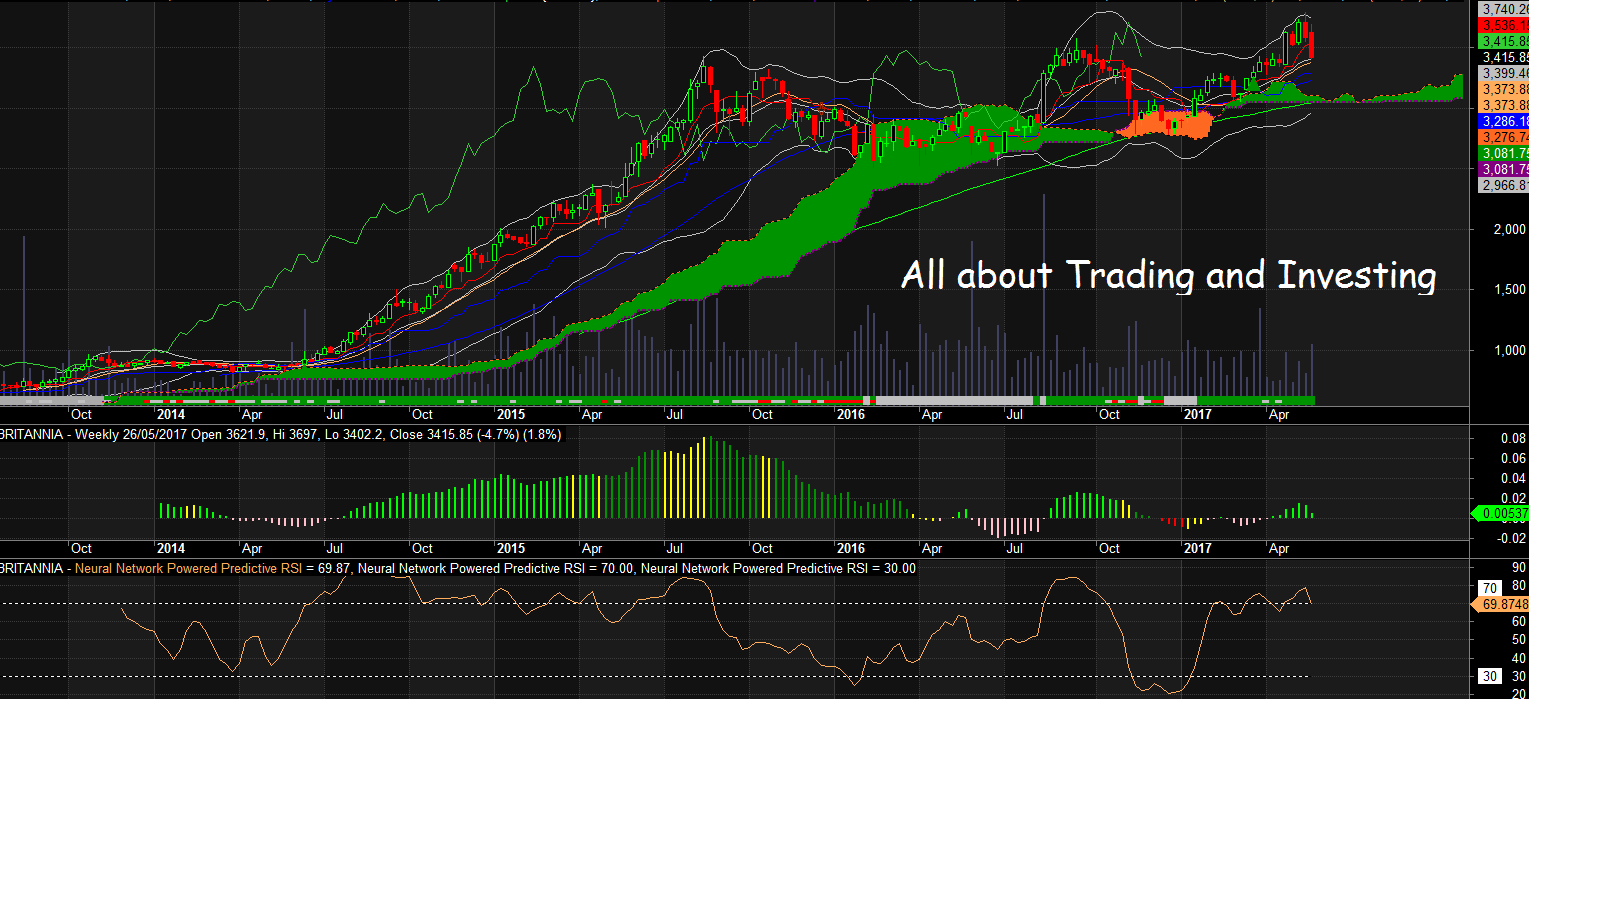This screenshot has height=900, width=1600.
Task: Select the Predictive RSI = 70.00 text
Action: tap(496, 569)
